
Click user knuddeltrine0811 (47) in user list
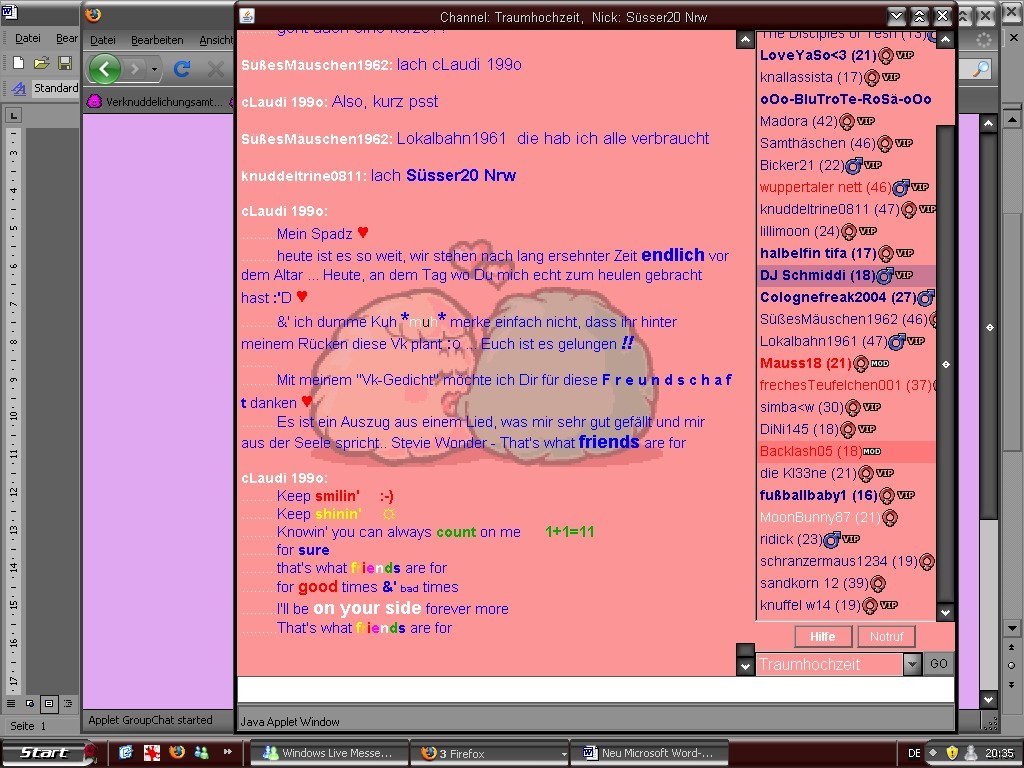(x=846, y=209)
